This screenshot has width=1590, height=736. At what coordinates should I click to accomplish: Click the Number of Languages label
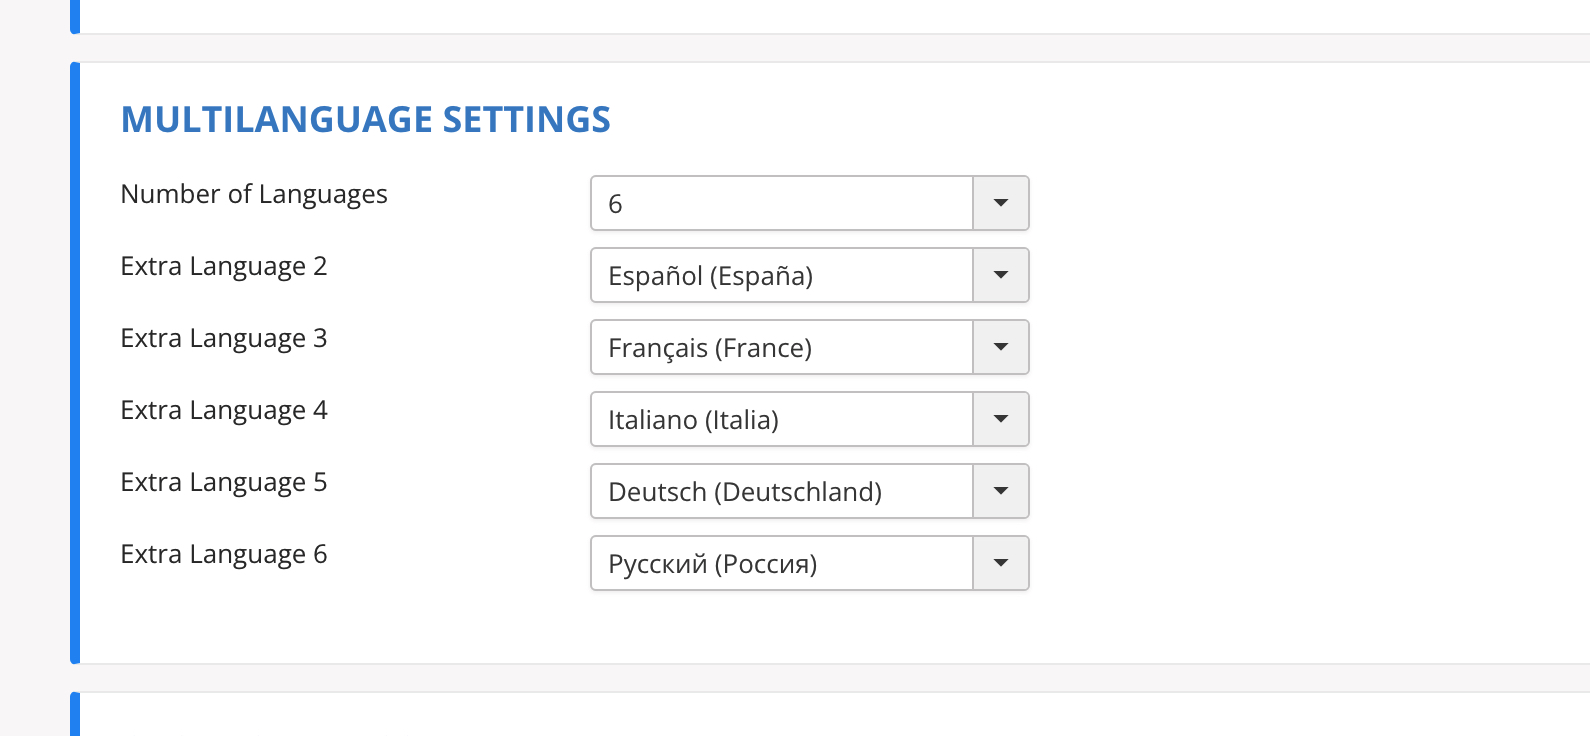[254, 194]
